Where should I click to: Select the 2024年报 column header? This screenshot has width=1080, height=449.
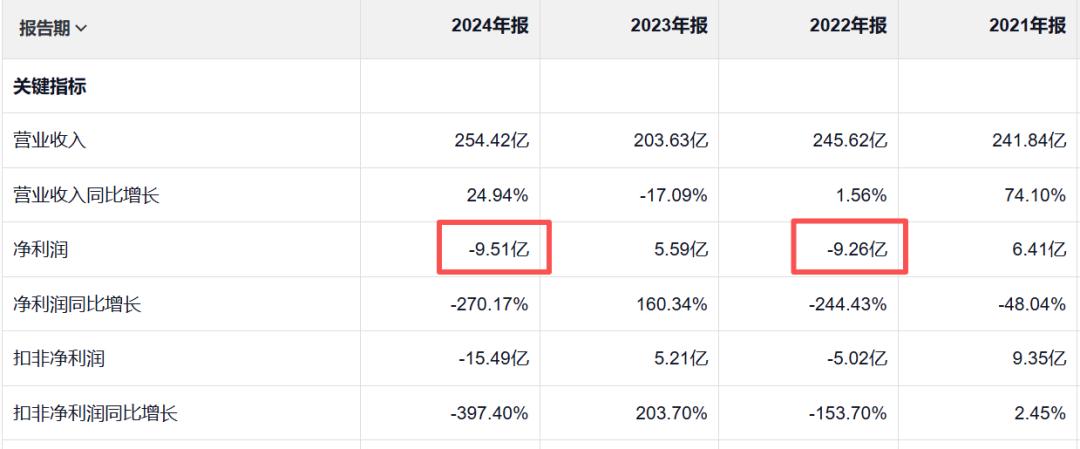[x=489, y=27]
